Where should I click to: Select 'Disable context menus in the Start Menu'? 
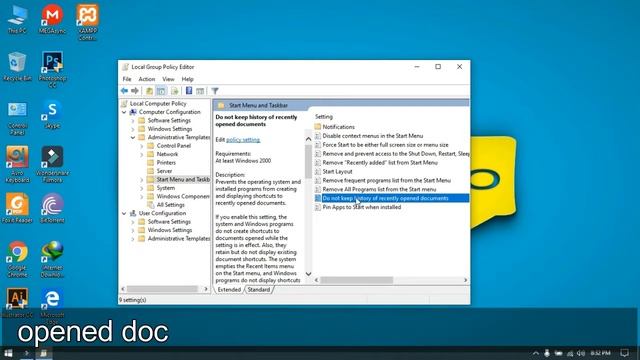coord(373,136)
